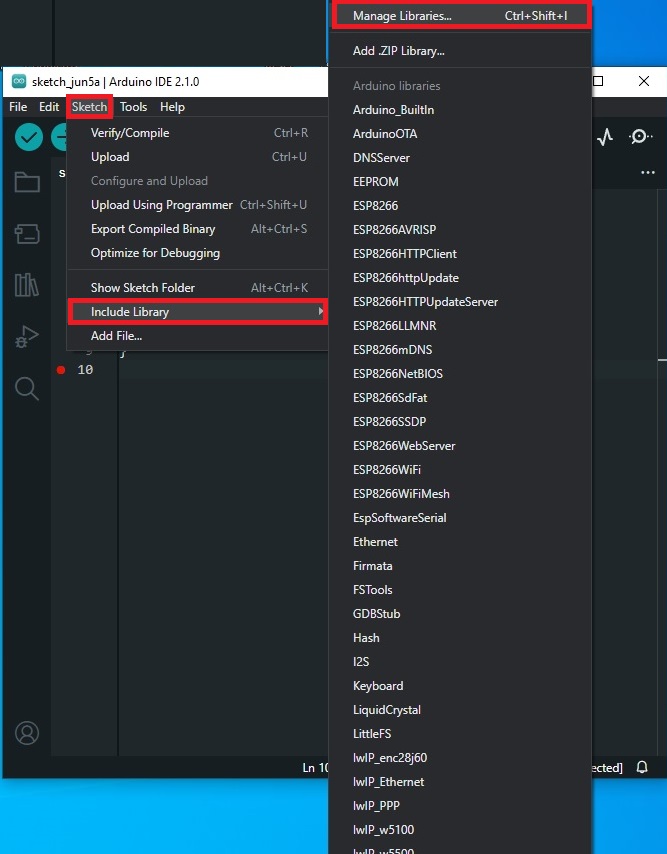
Task: Include the EspSoftwareSerial library
Action: [461, 517]
